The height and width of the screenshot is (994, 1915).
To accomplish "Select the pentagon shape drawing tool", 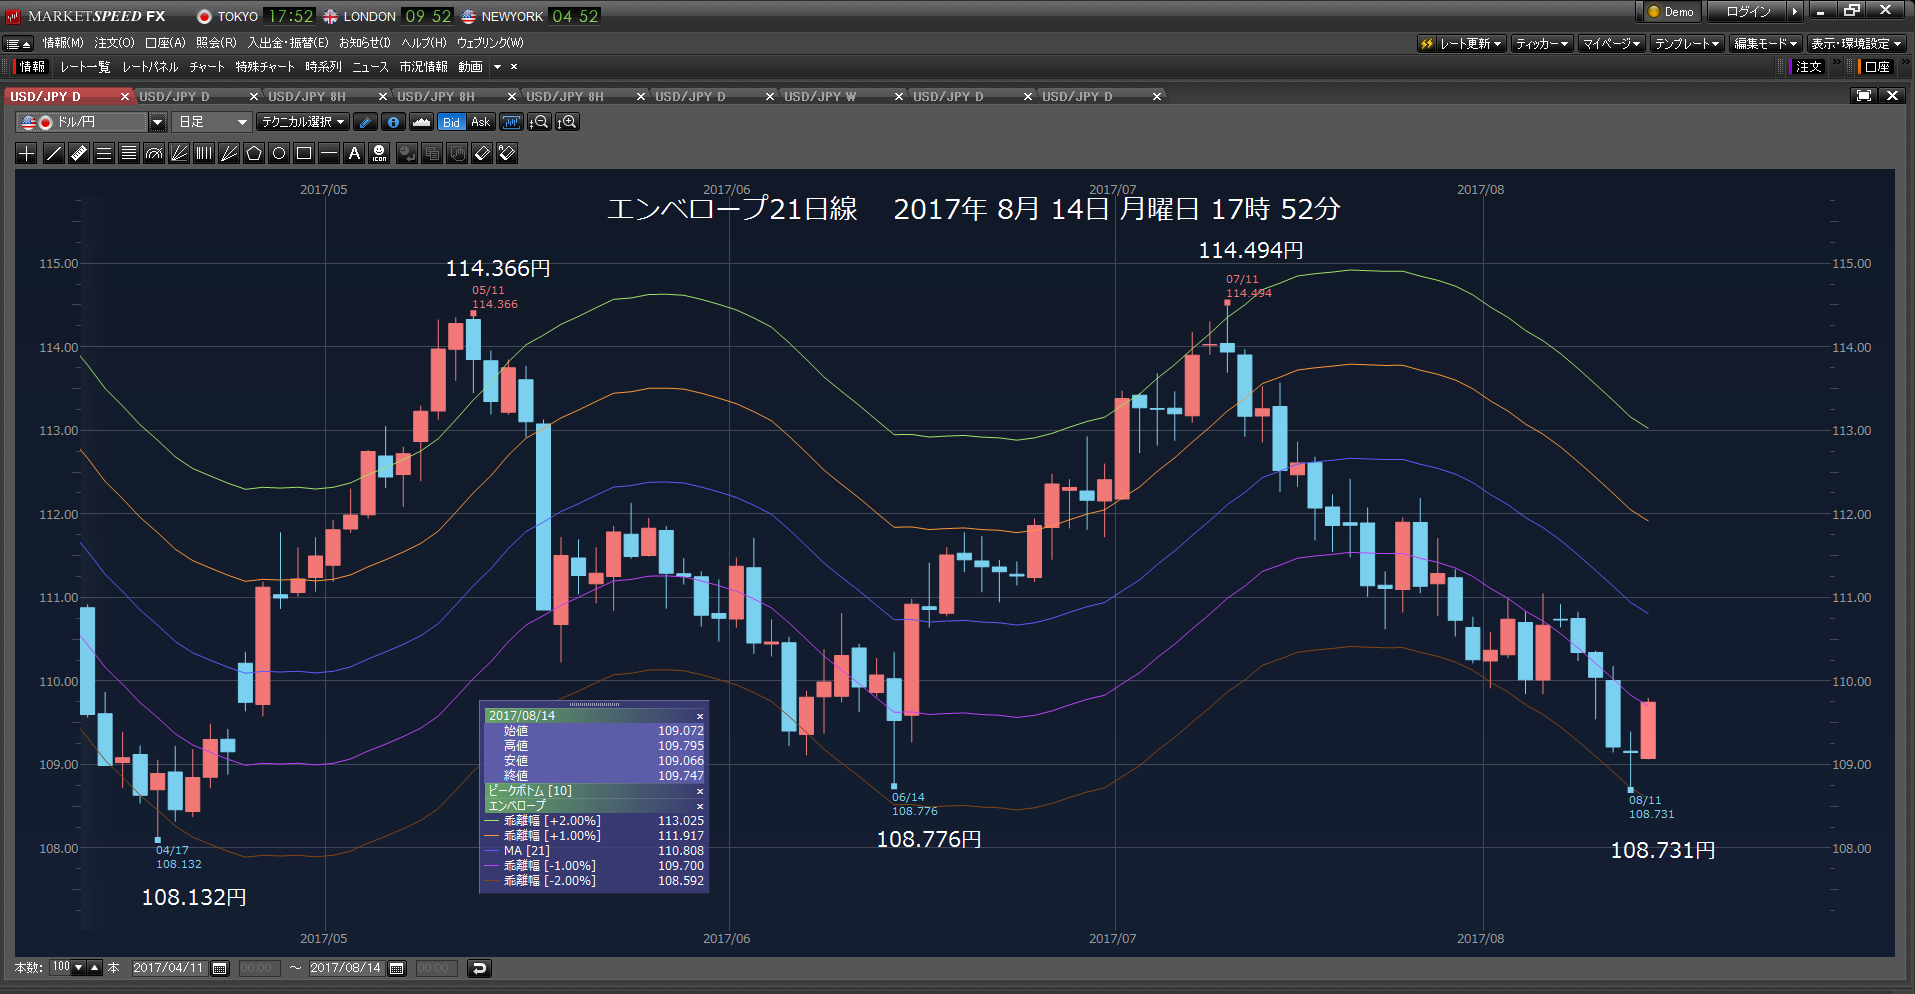I will point(253,153).
